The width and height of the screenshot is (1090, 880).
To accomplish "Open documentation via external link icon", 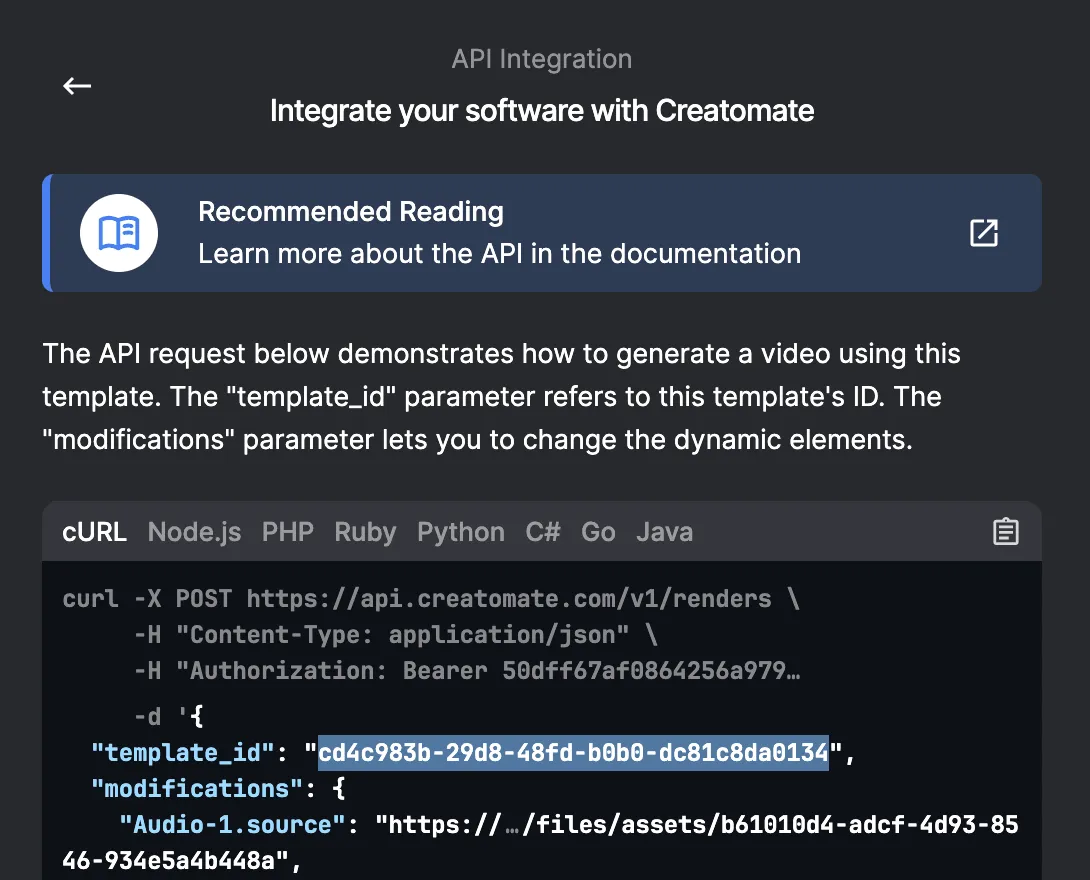I will pyautogui.click(x=984, y=233).
